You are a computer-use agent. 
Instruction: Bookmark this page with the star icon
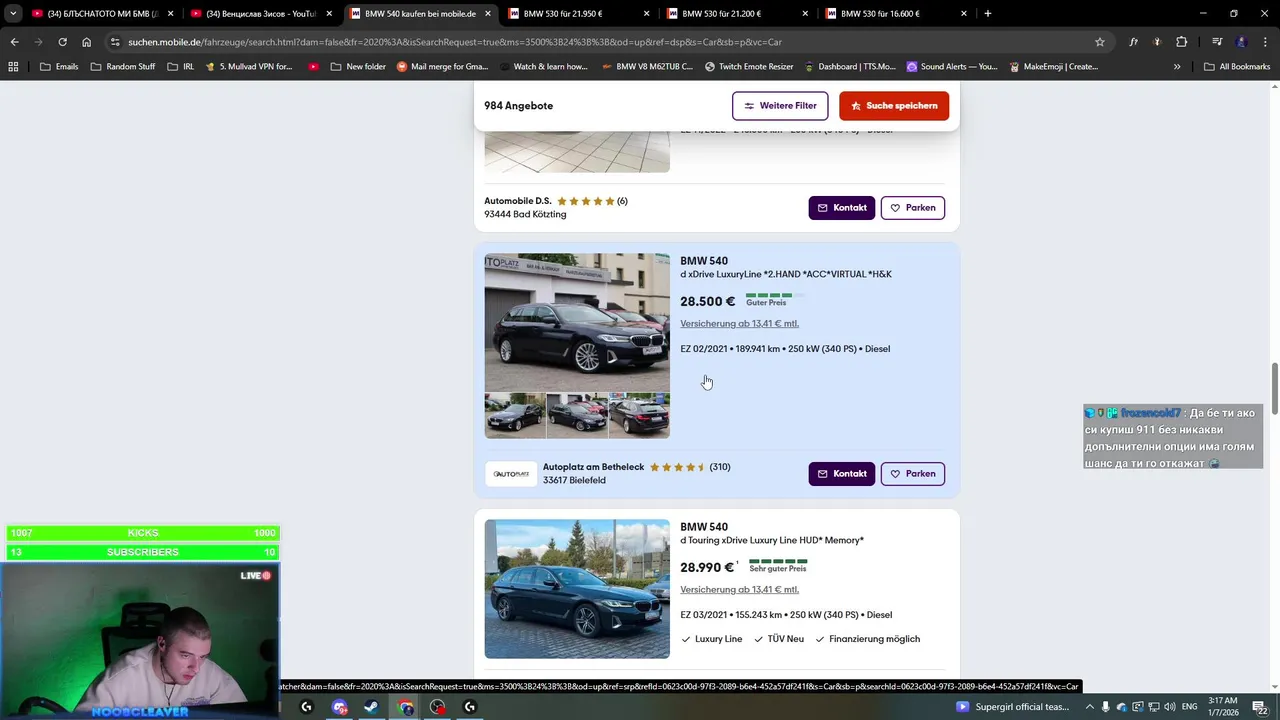(x=1100, y=42)
